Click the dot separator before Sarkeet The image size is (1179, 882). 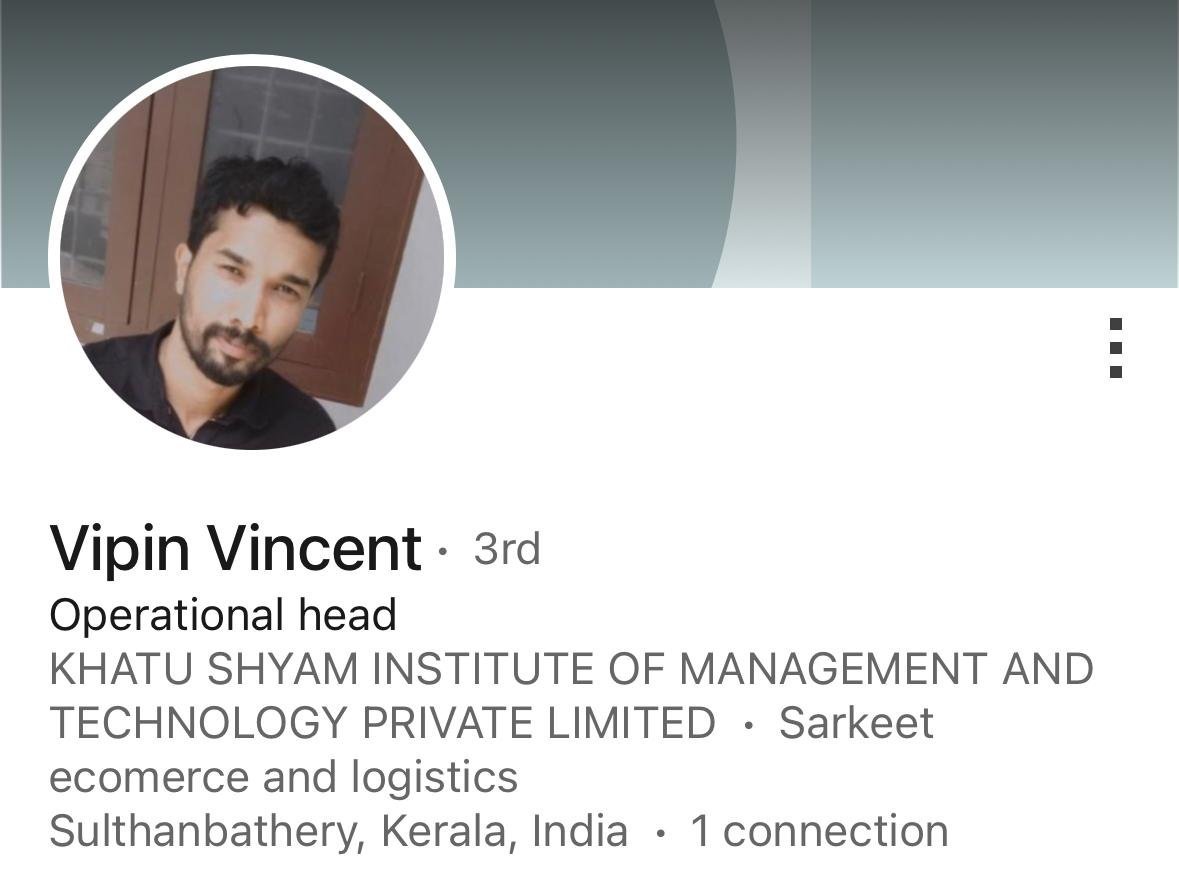[747, 726]
